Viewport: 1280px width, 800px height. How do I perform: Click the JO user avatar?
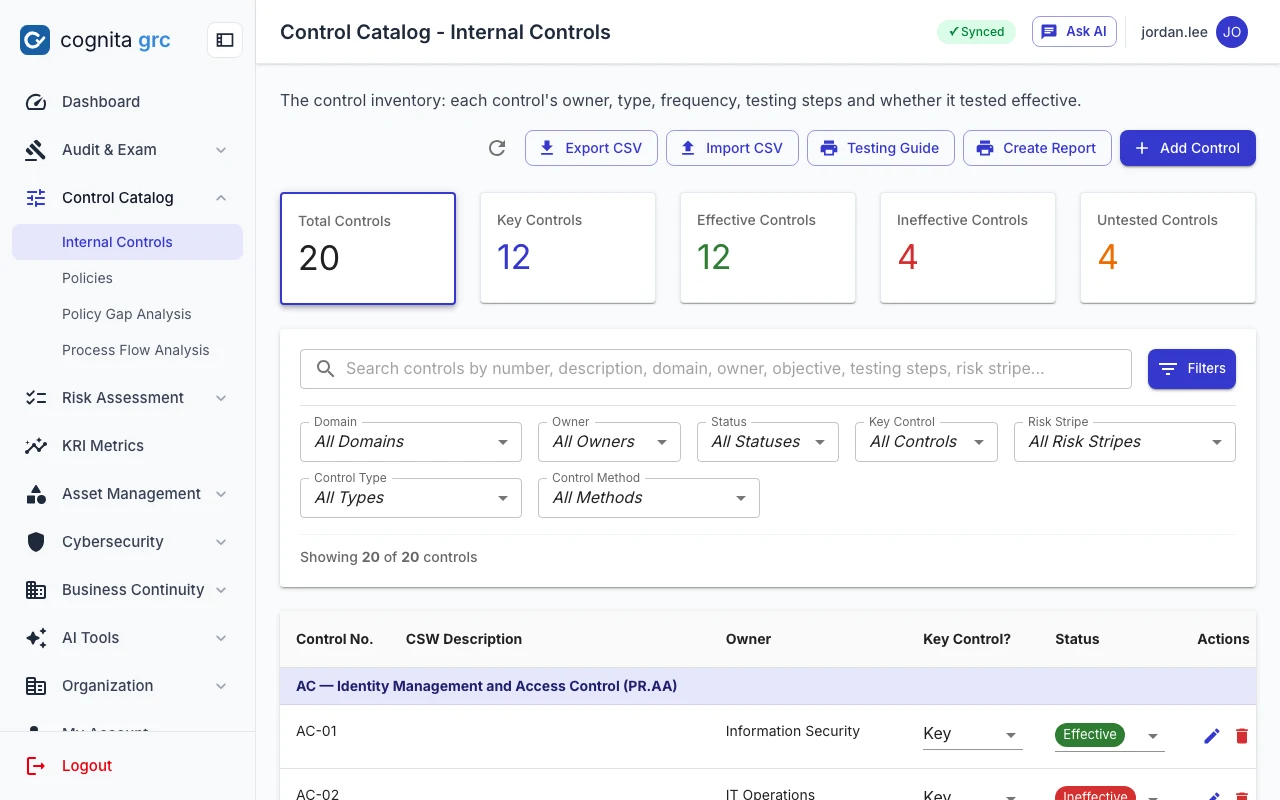pyautogui.click(x=1232, y=32)
